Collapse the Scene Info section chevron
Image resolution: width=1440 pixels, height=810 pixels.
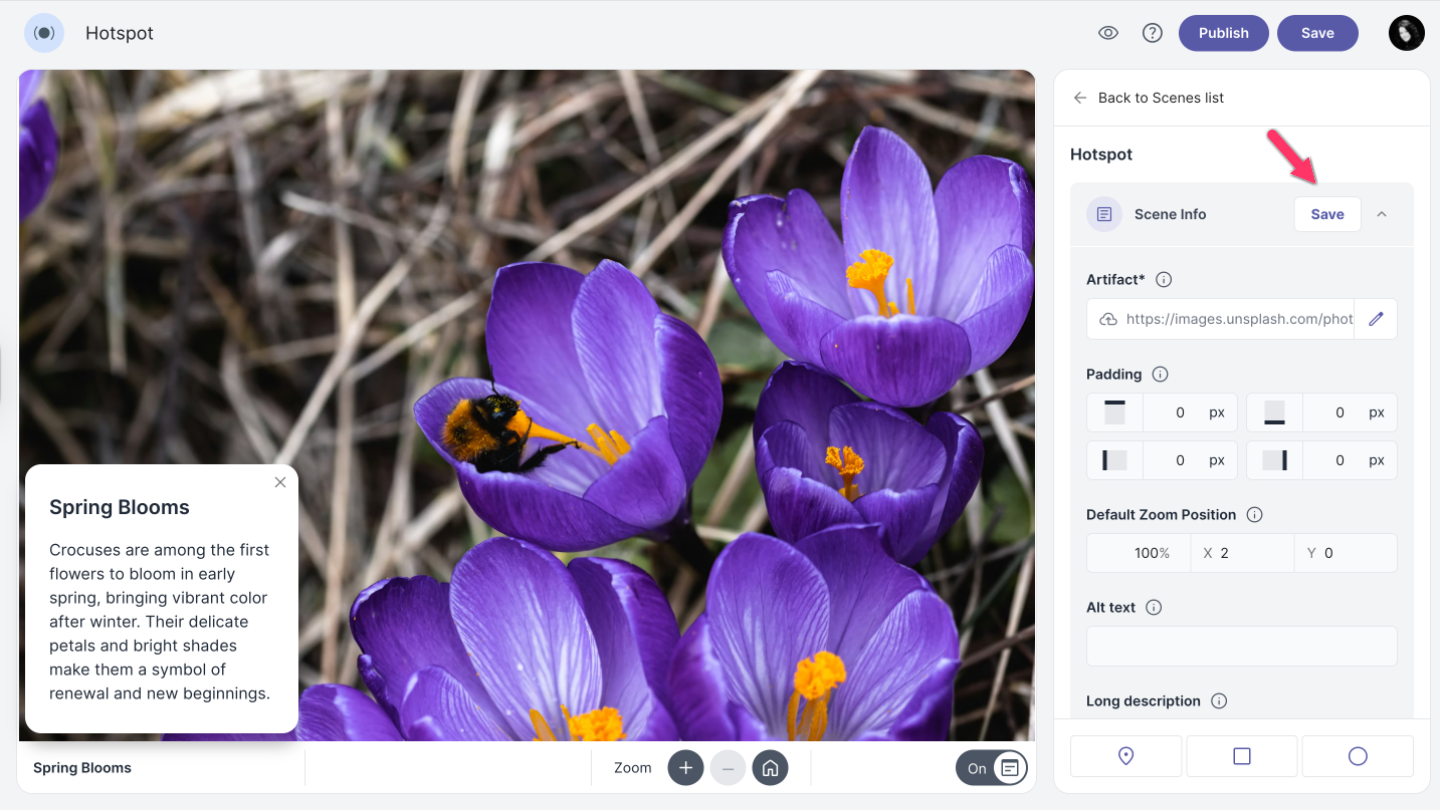point(1382,214)
